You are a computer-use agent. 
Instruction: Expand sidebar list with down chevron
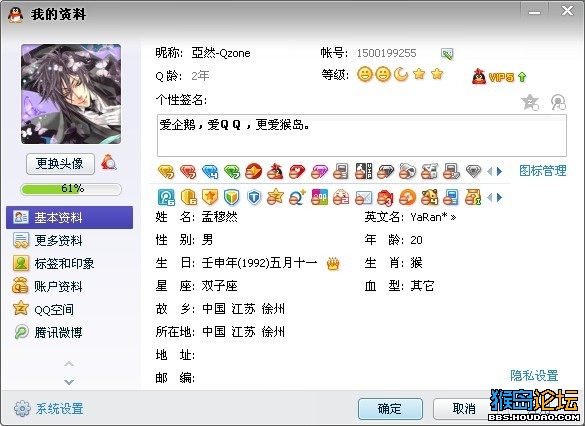click(x=69, y=382)
